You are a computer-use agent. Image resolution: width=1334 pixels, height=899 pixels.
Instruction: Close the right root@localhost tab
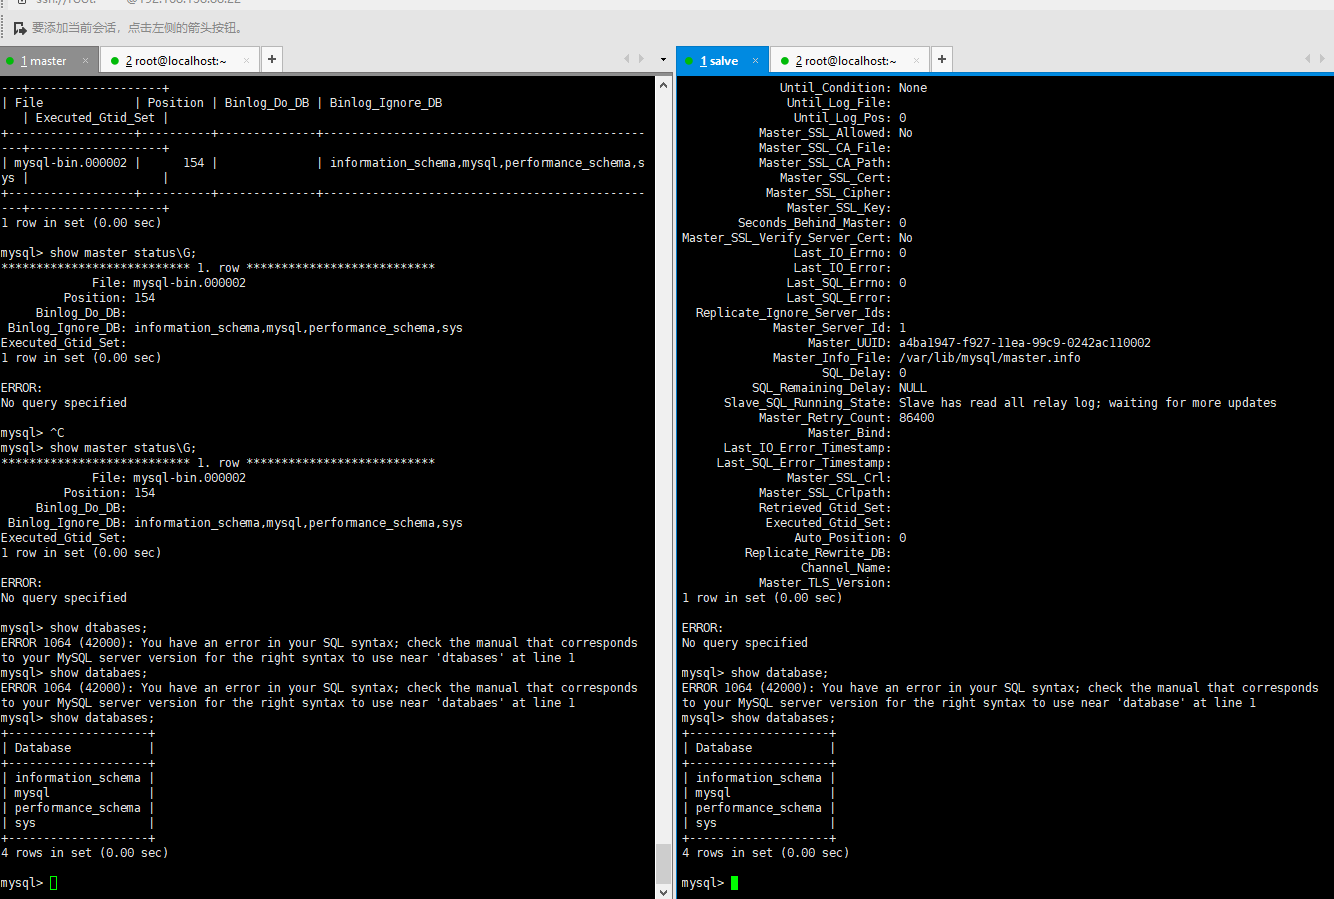[916, 61]
